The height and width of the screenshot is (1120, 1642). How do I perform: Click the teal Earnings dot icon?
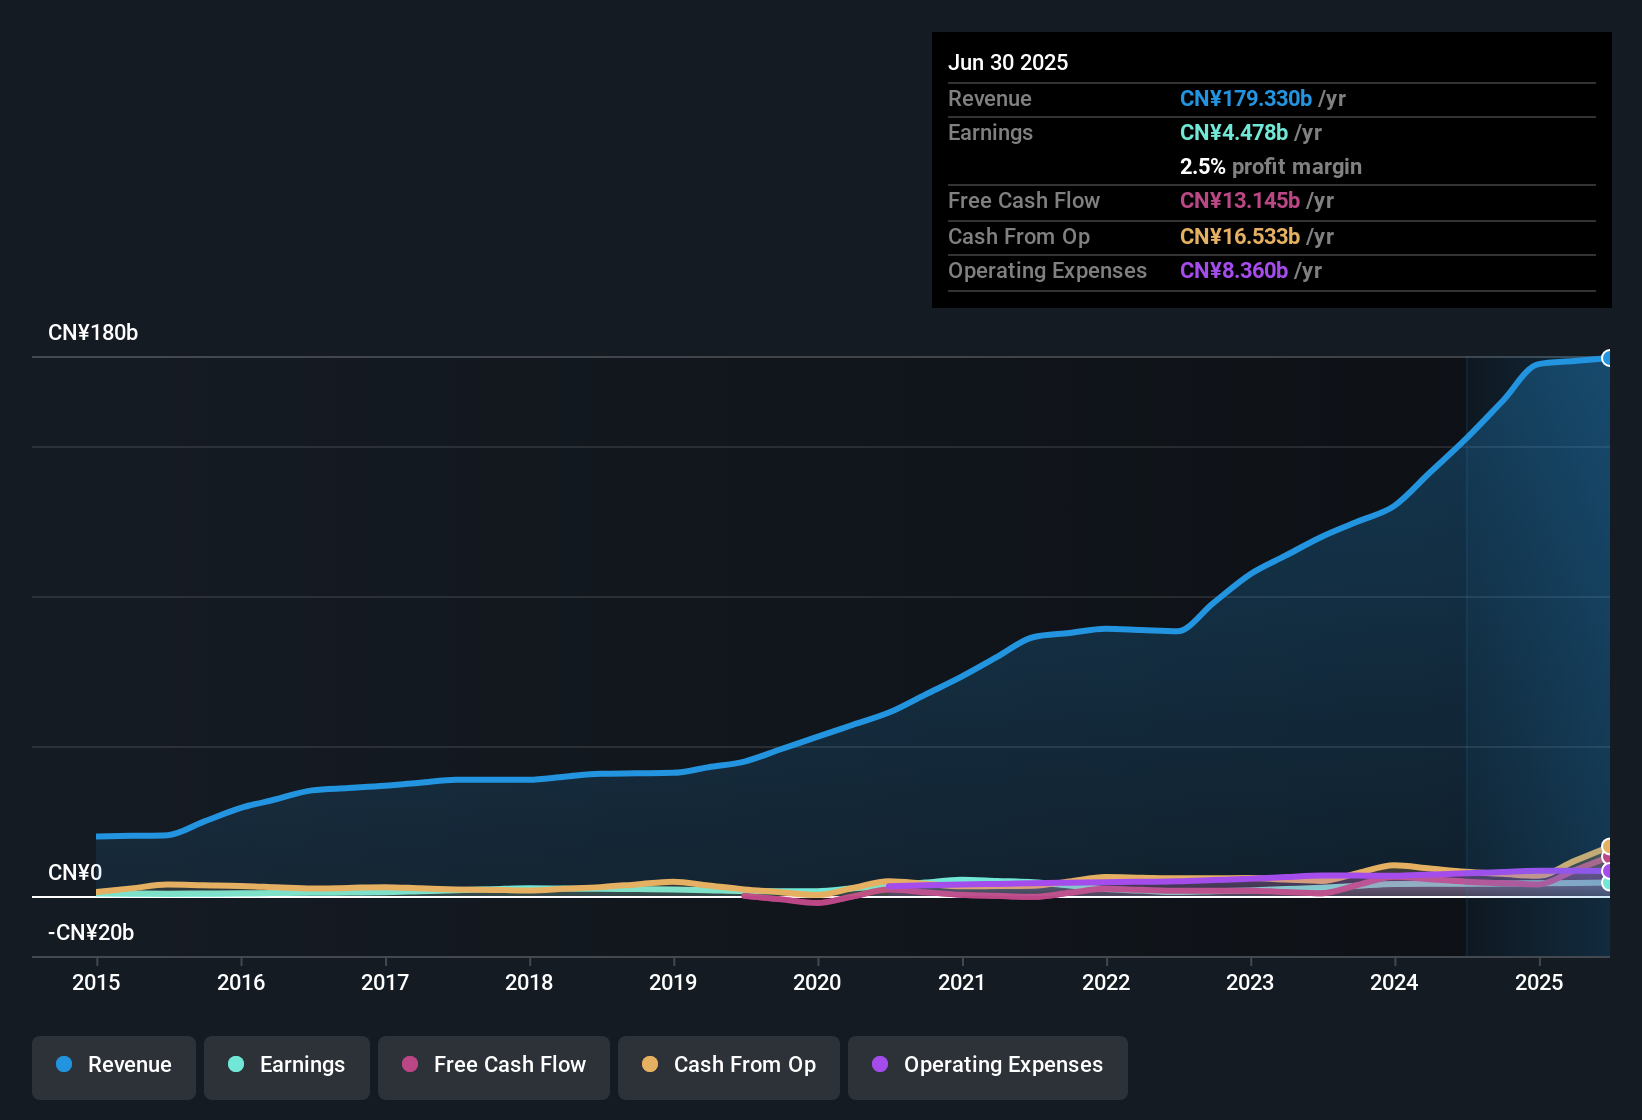236,1065
